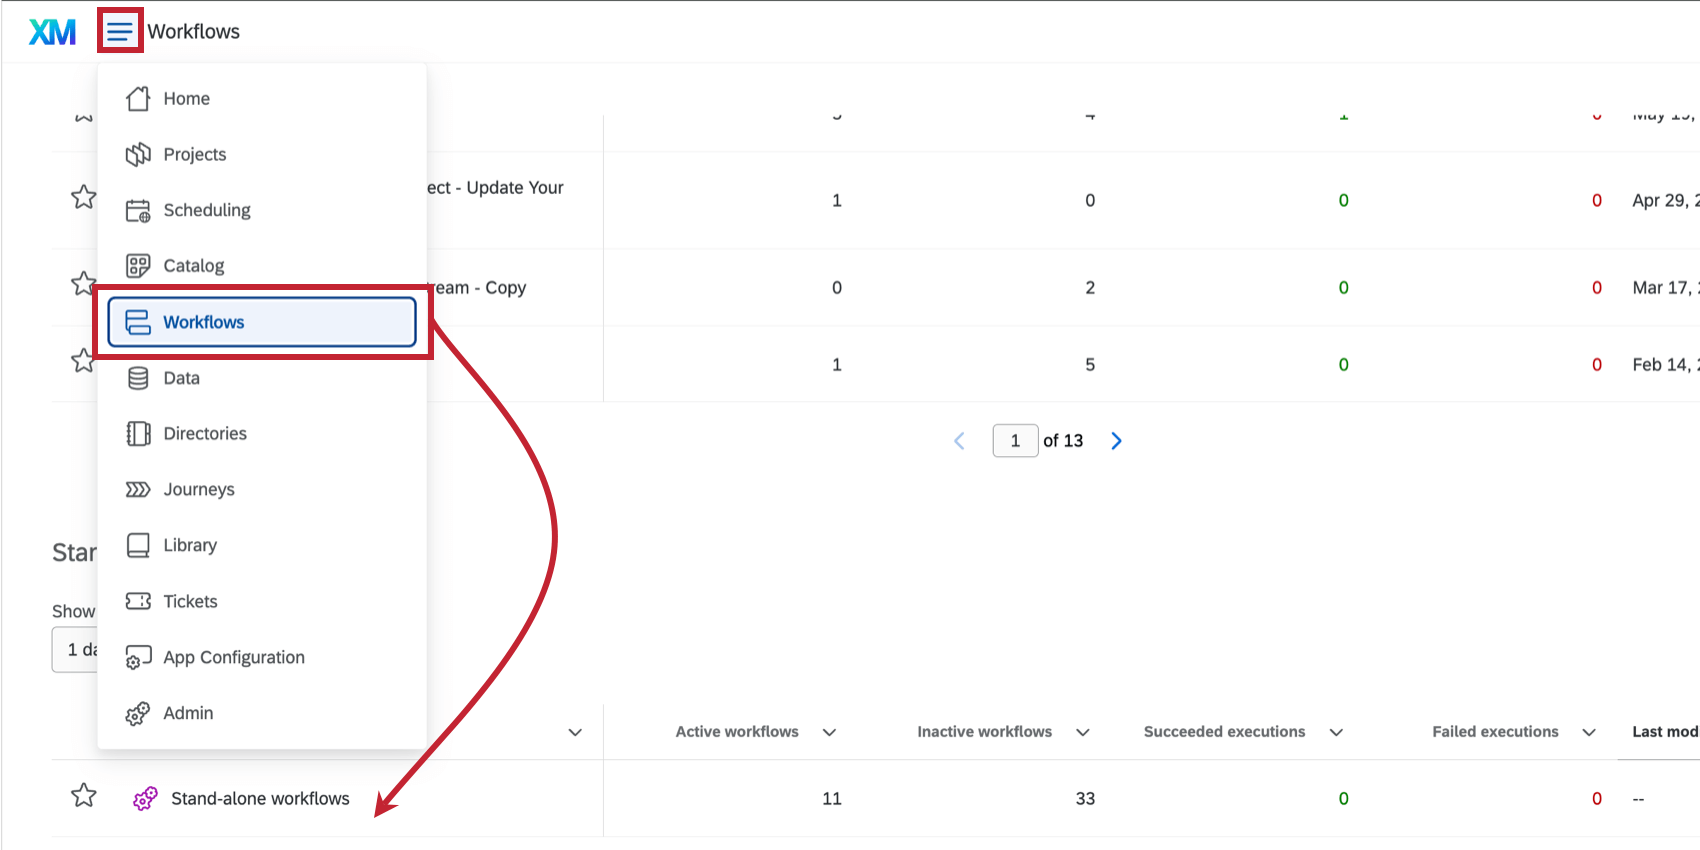This screenshot has width=1700, height=850.
Task: Open the Admin gear icon
Action: coord(138,713)
